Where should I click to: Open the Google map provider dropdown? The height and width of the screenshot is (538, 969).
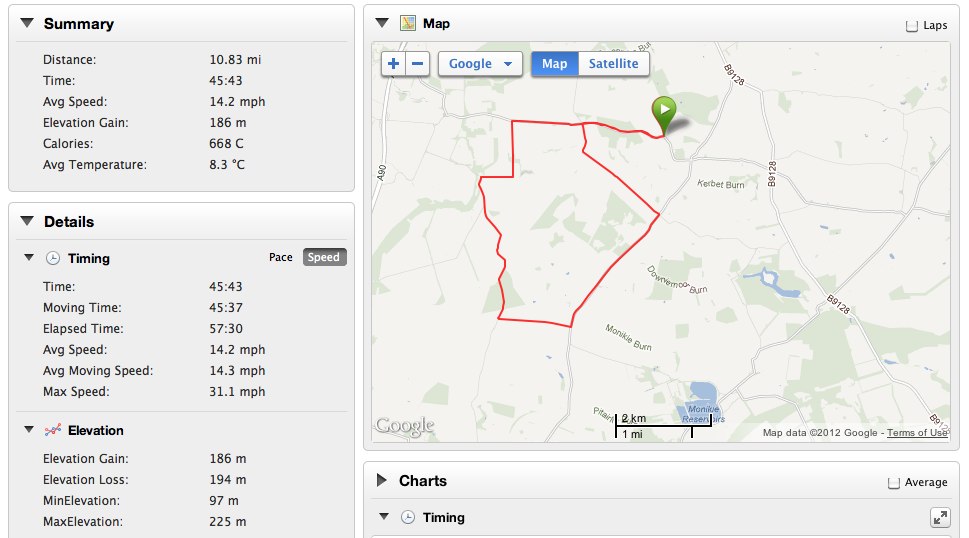tap(481, 64)
